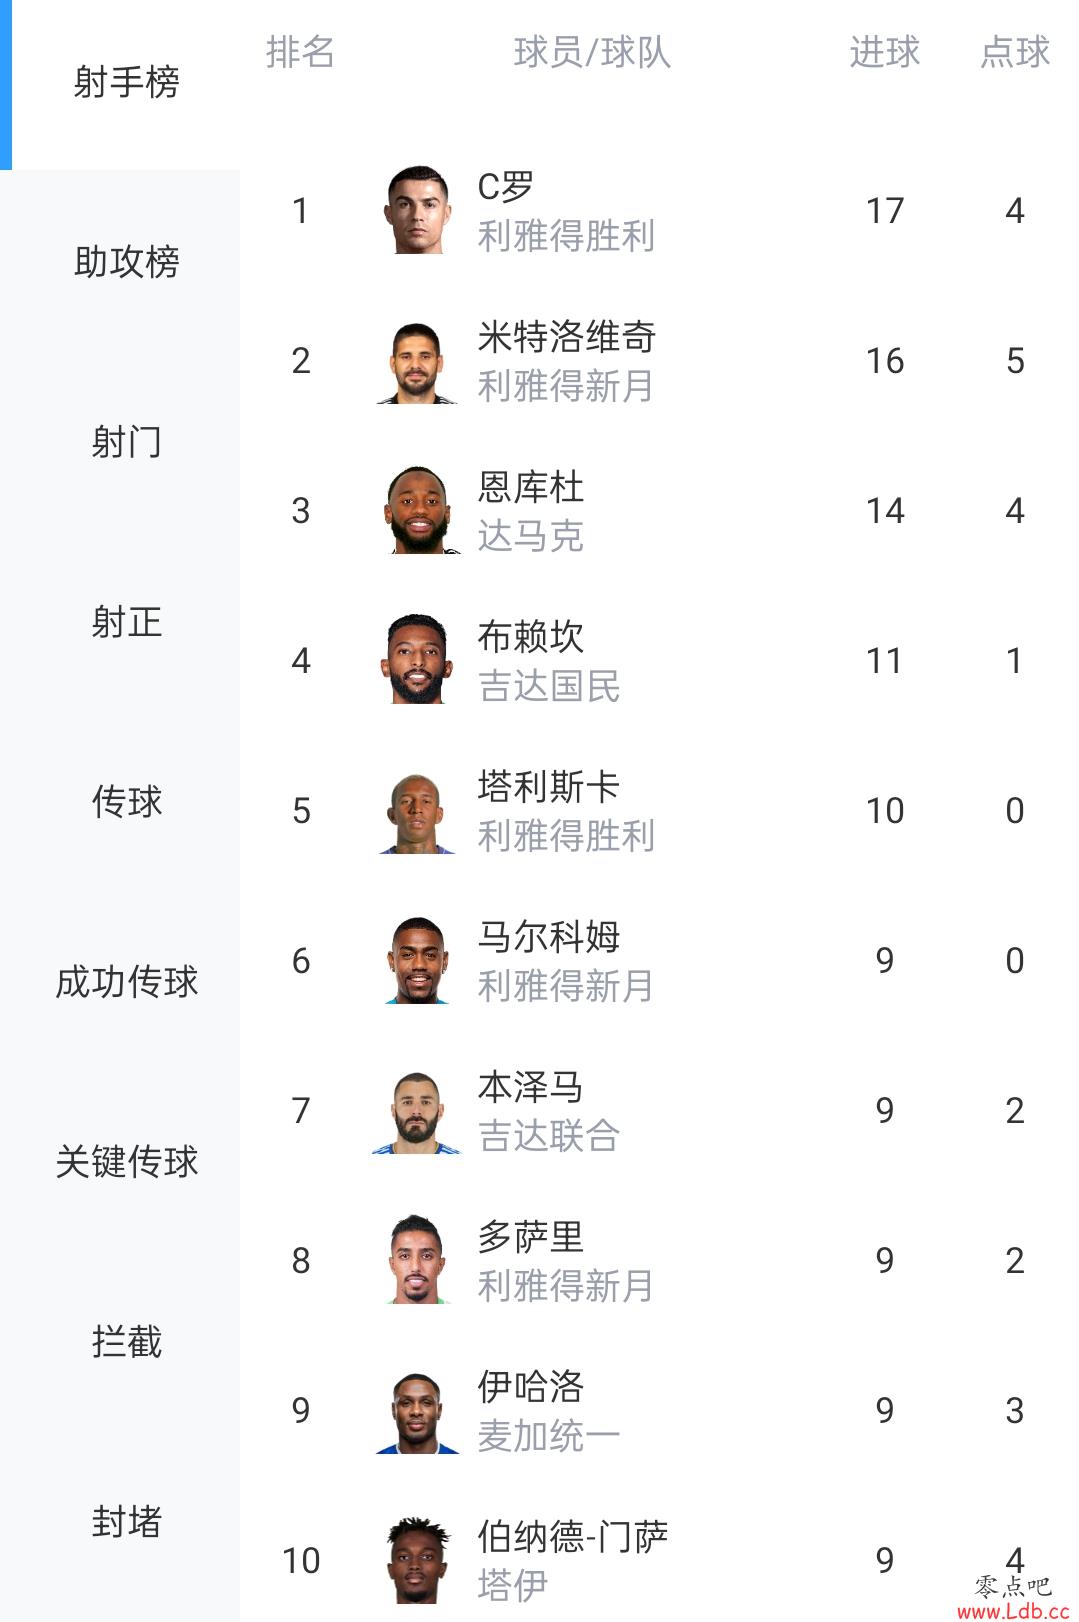Tap 塔利斯卡 player avatar
The image size is (1079, 1622).
point(417,810)
